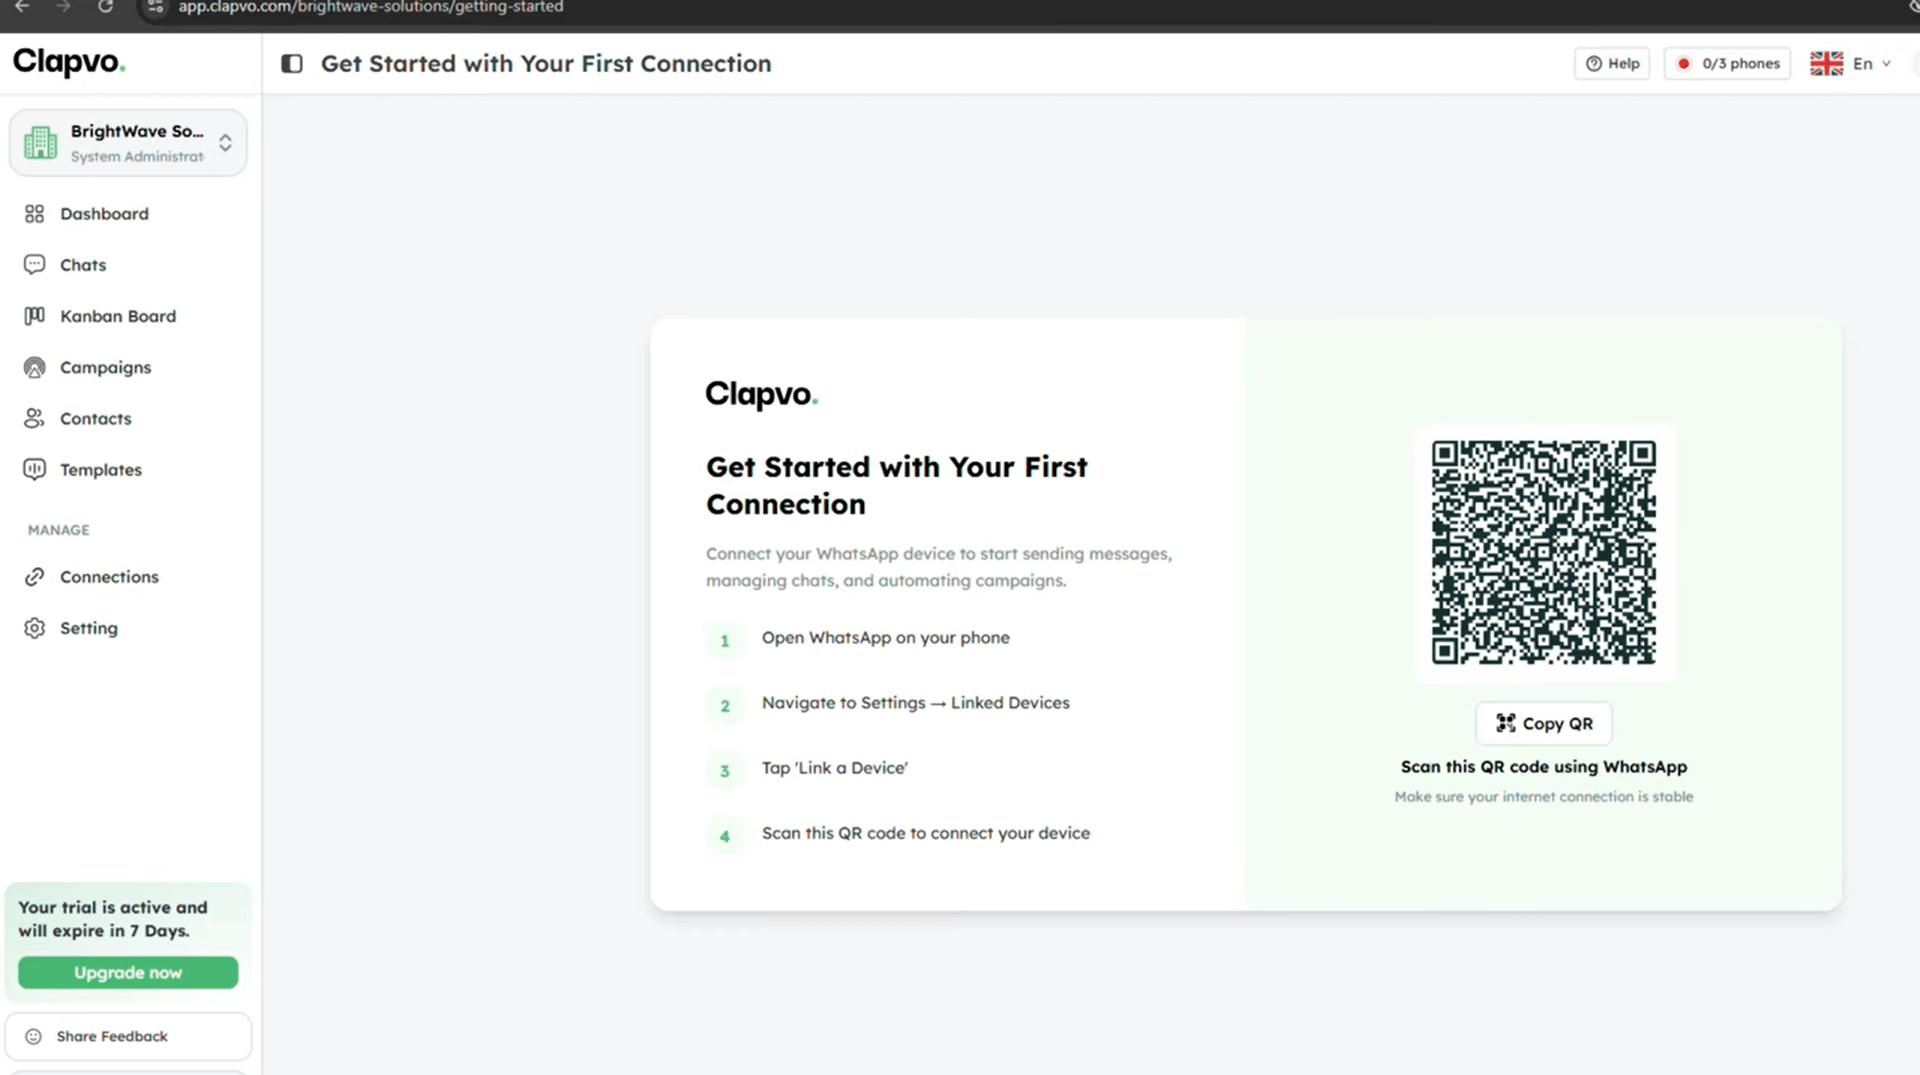Click the Share Feedback button
This screenshot has width=1920, height=1075.
pyautogui.click(x=128, y=1036)
